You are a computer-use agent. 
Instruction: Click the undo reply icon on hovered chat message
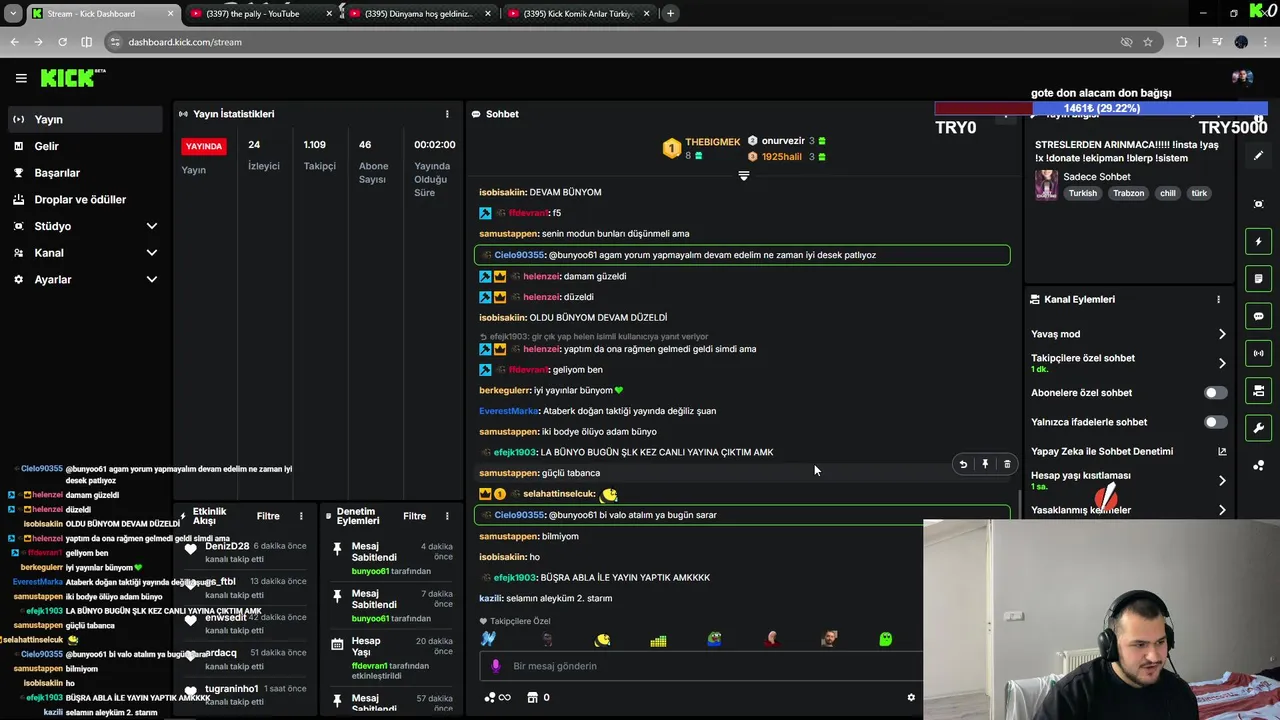[x=963, y=464]
